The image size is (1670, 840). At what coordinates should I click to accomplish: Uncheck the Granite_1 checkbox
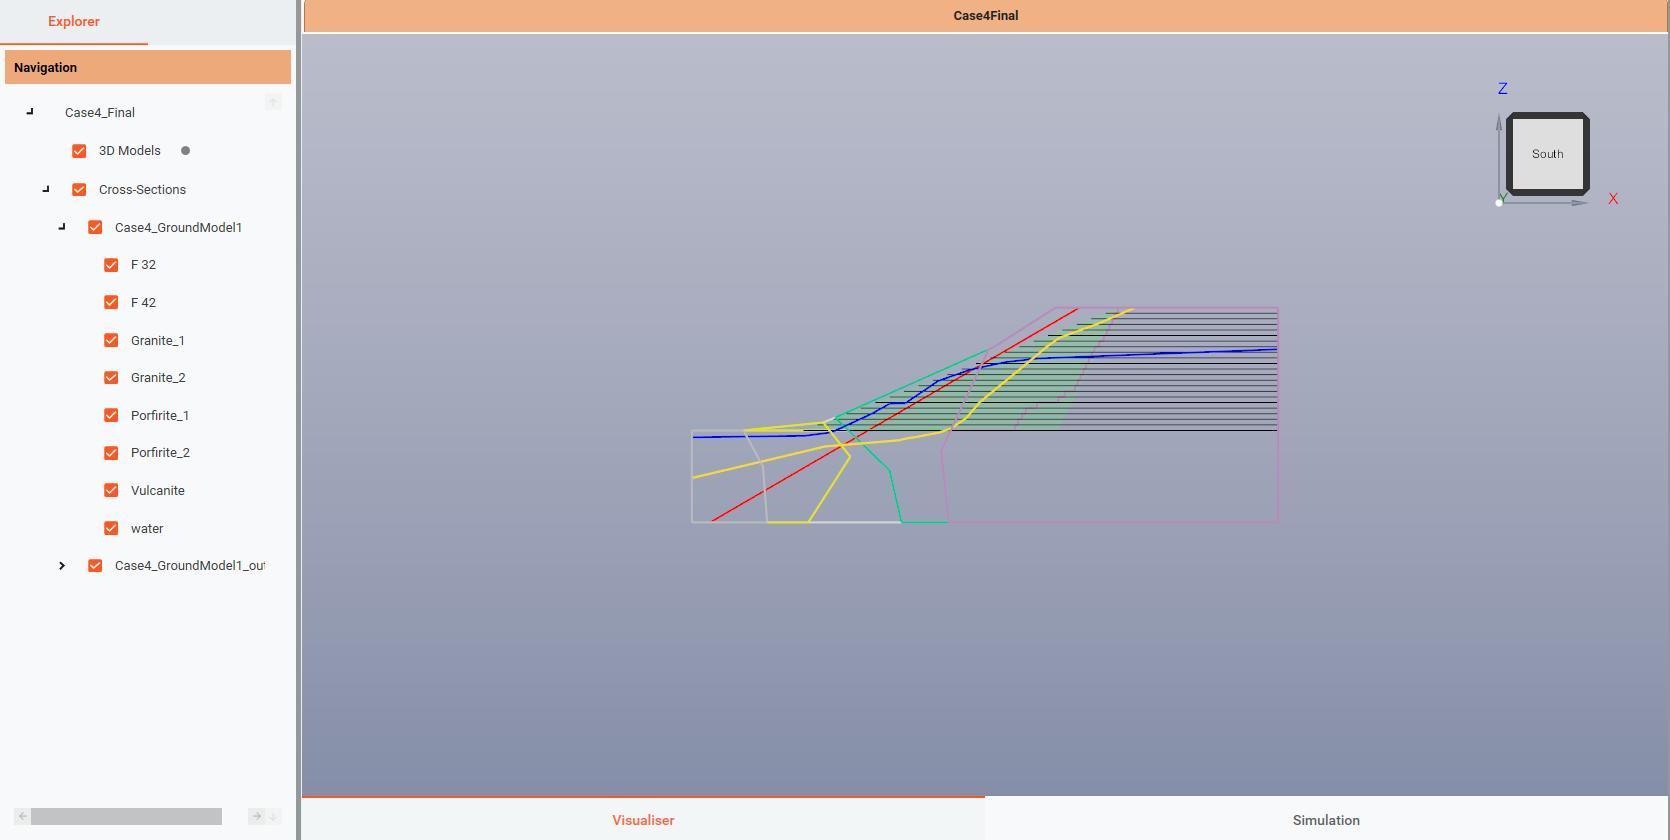click(111, 340)
